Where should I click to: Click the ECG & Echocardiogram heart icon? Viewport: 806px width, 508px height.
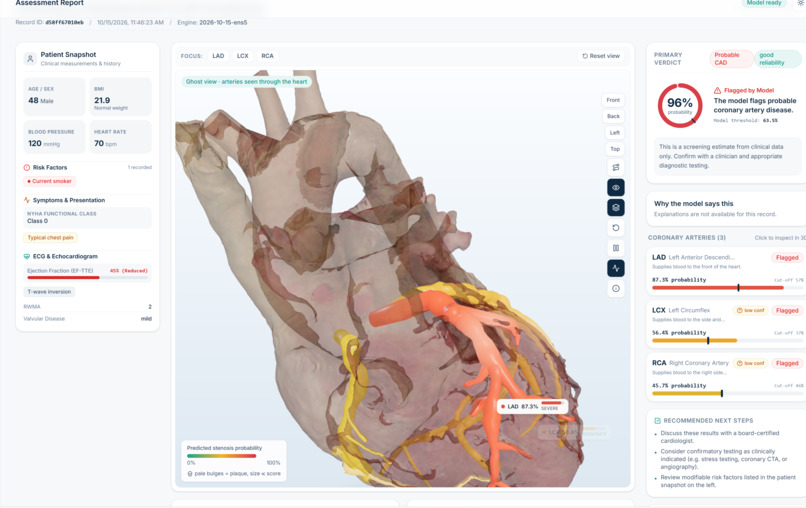click(x=27, y=256)
